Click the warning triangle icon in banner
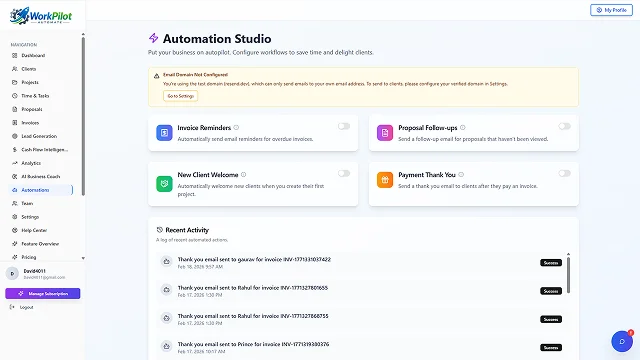 tap(156, 76)
